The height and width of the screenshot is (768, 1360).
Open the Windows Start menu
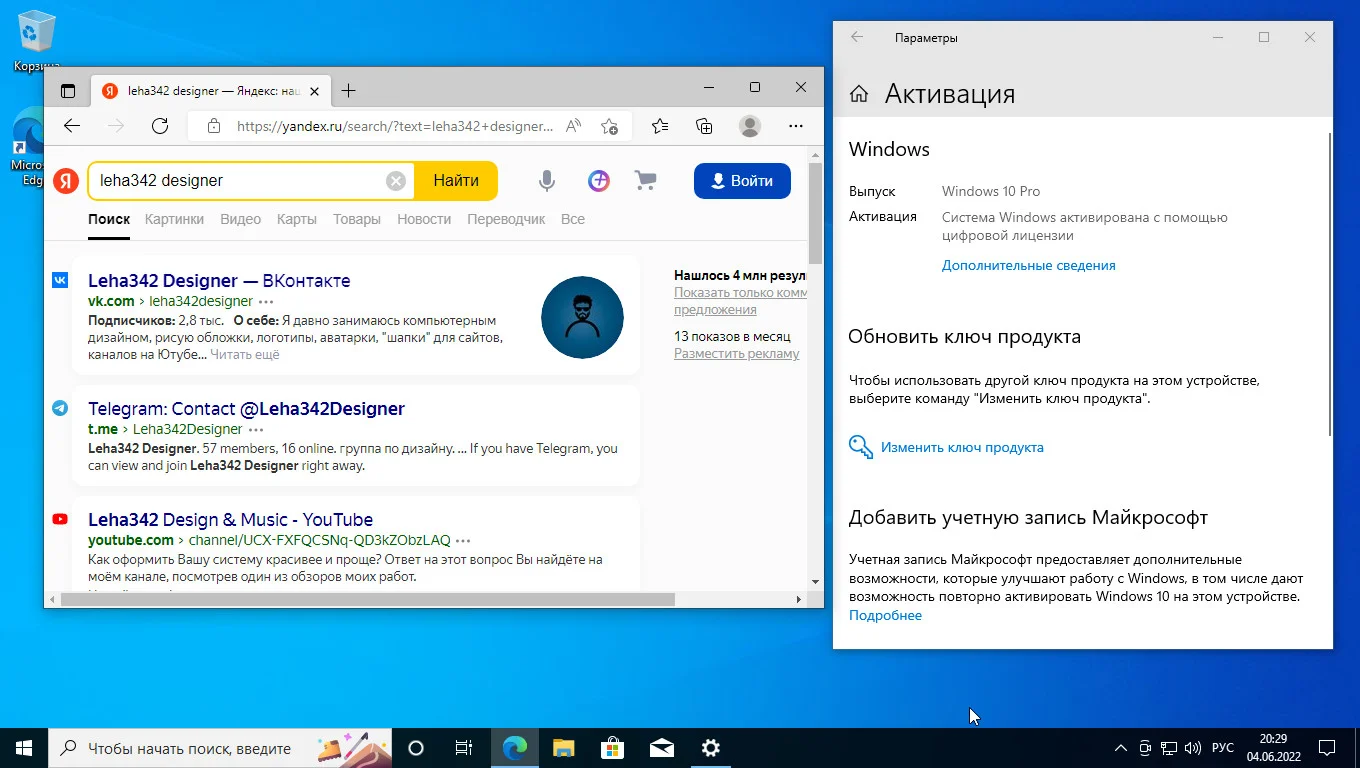pyautogui.click(x=24, y=748)
